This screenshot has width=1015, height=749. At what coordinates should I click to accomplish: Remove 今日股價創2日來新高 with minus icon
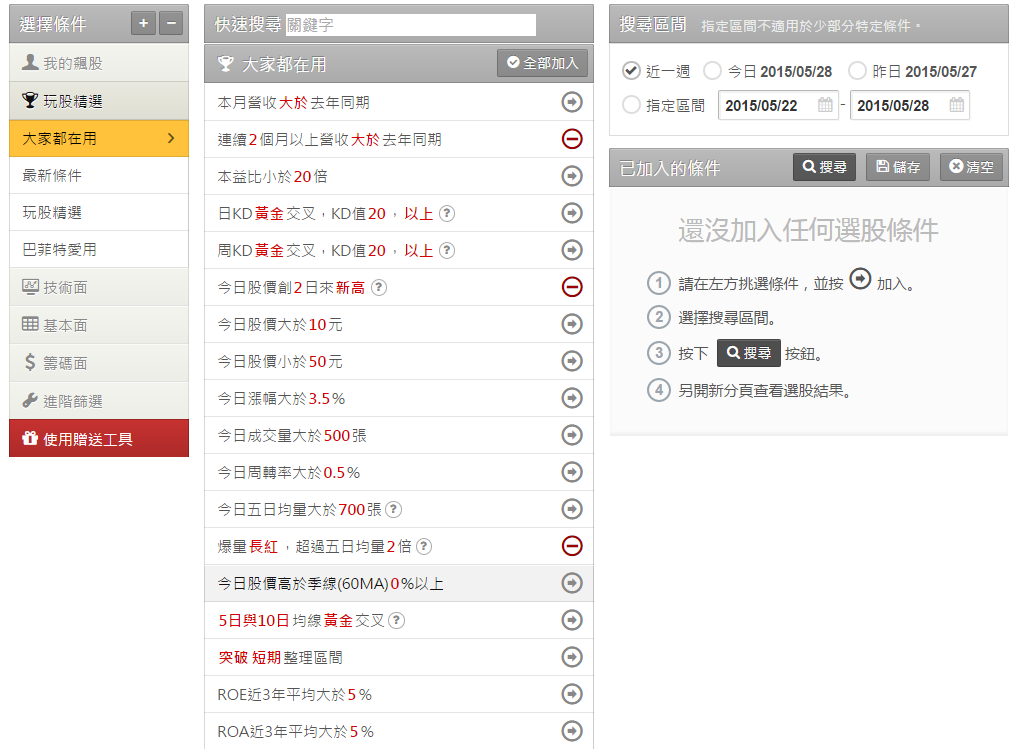tap(572, 287)
